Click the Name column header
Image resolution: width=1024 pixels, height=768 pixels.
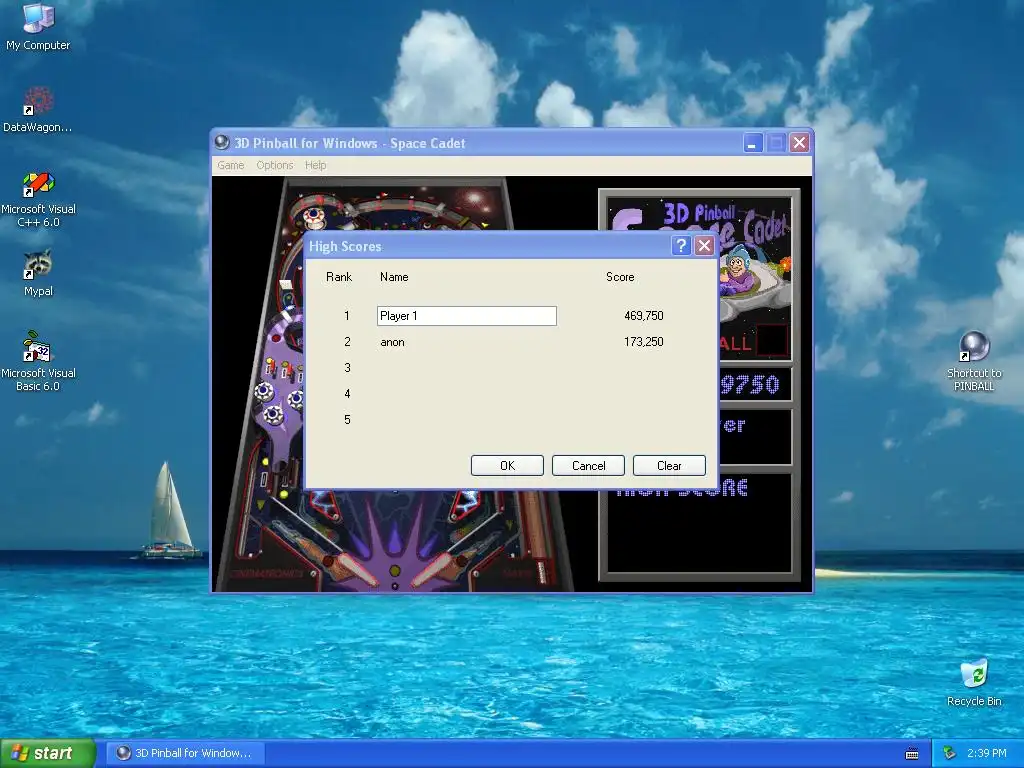394,277
